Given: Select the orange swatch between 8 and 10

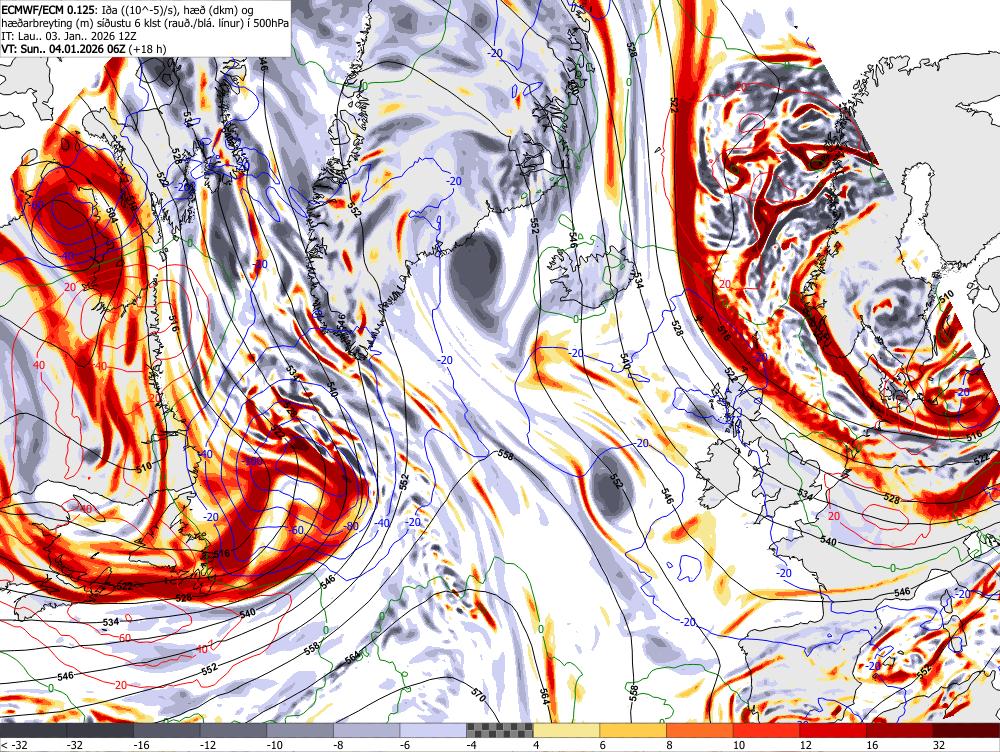Looking at the screenshot, I should [x=700, y=730].
